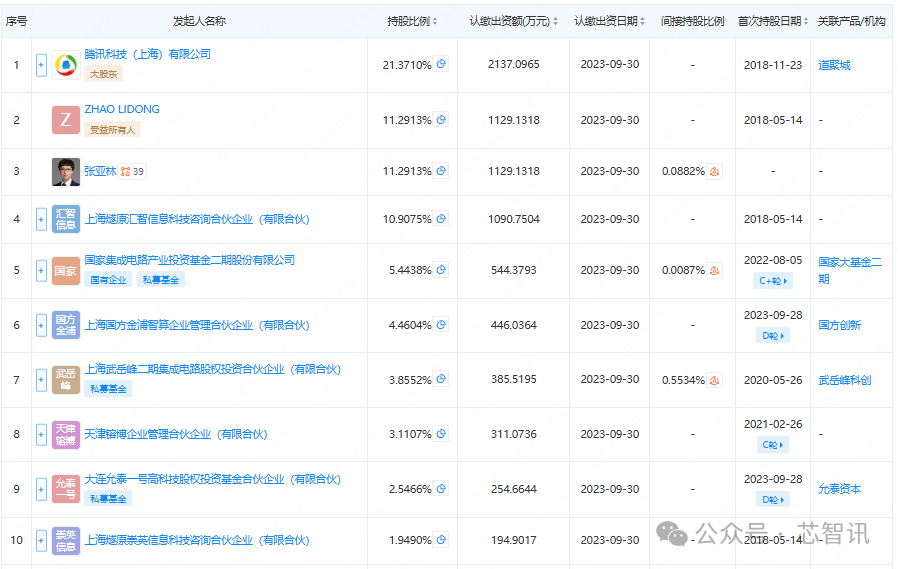
Task: Open the D轮 tag in 大连允泰 row
Action: (773, 500)
